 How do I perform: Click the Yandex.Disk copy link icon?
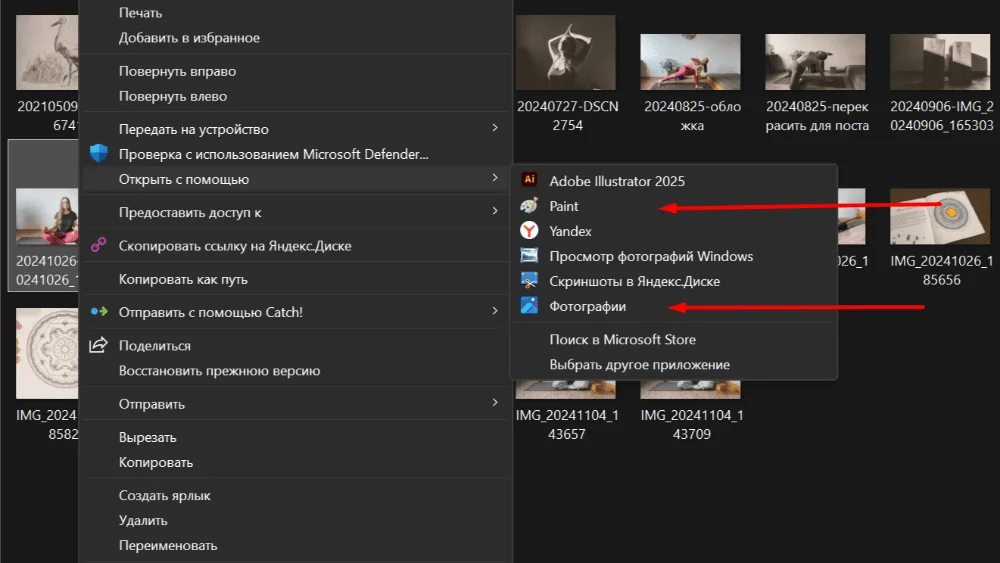point(99,246)
